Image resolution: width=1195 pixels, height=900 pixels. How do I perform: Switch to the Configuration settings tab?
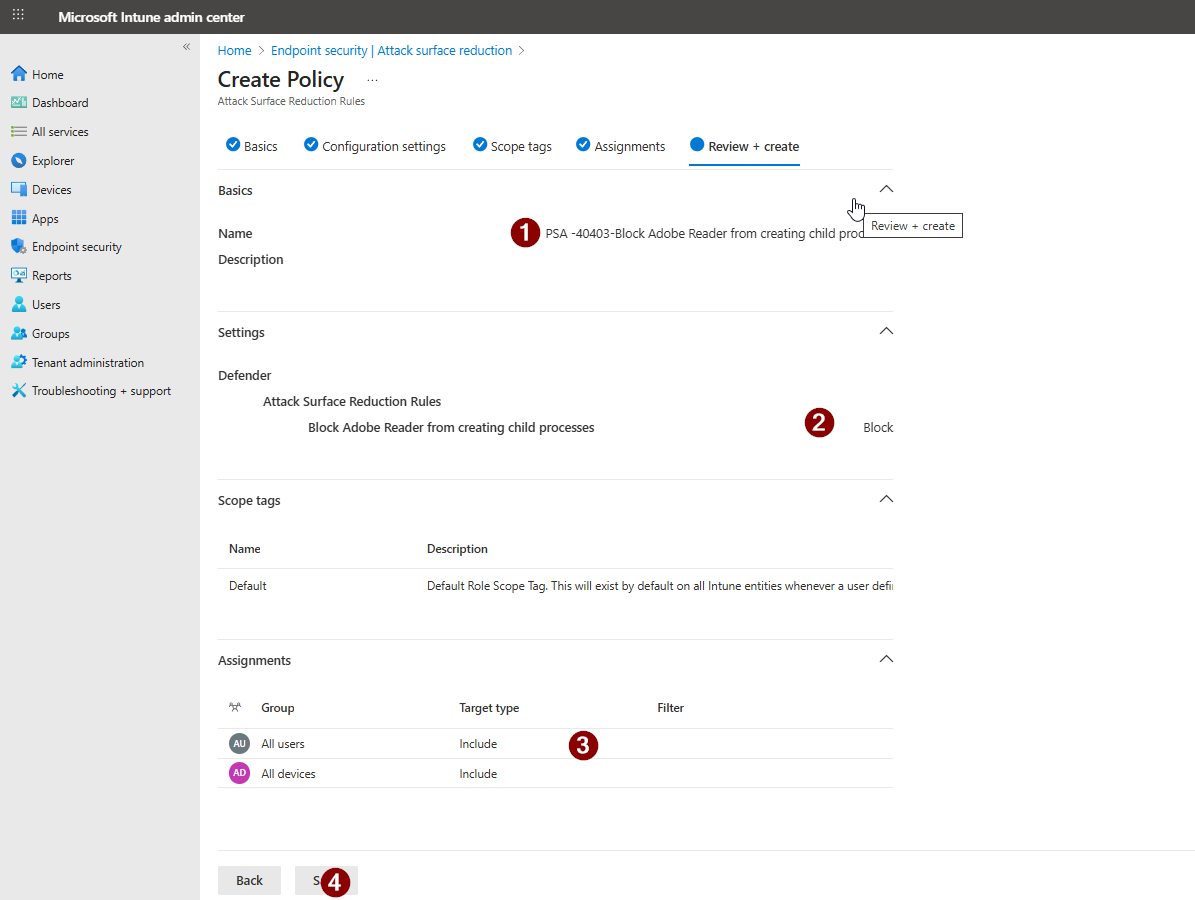[x=383, y=146]
